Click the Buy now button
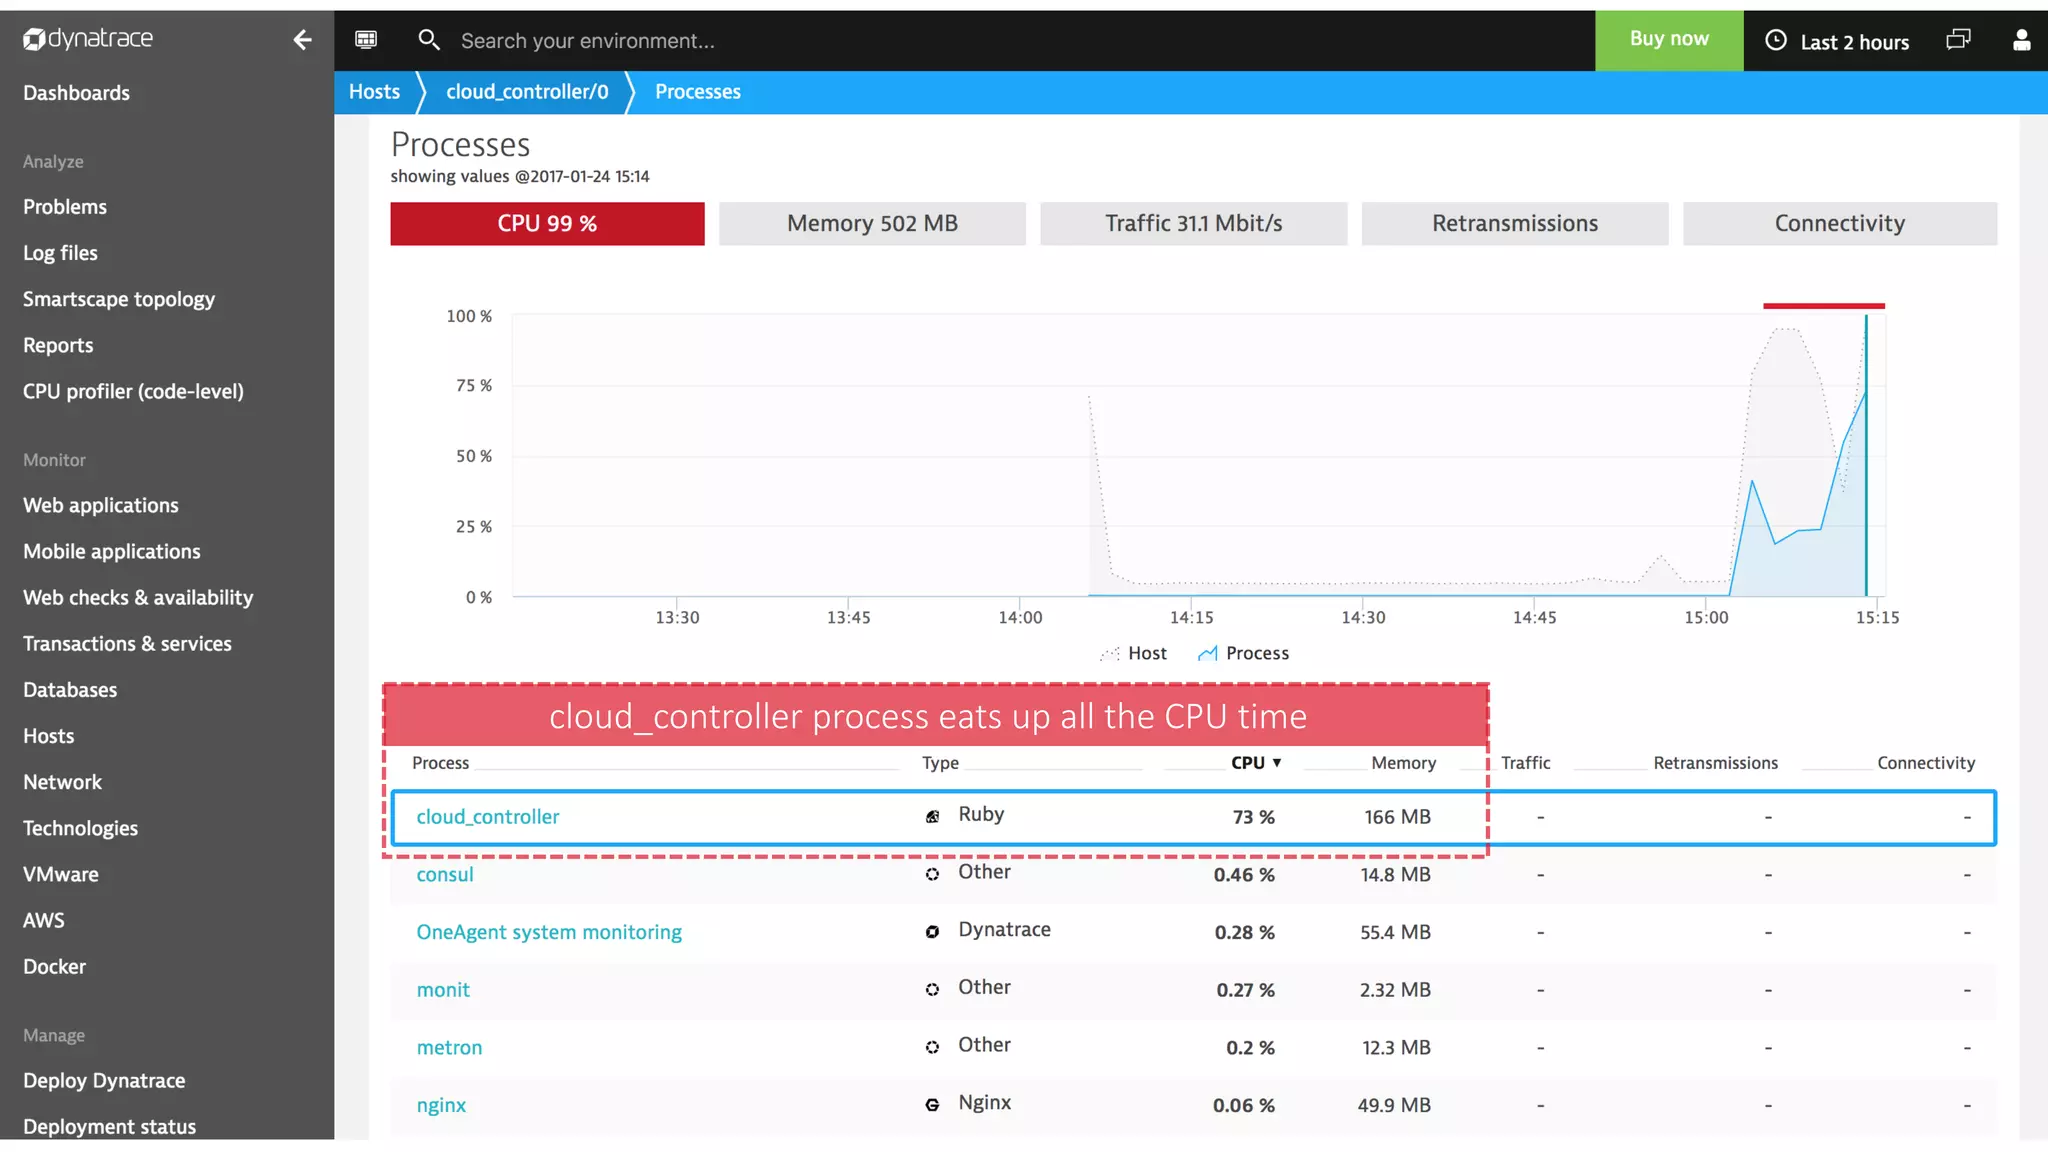 1669,40
